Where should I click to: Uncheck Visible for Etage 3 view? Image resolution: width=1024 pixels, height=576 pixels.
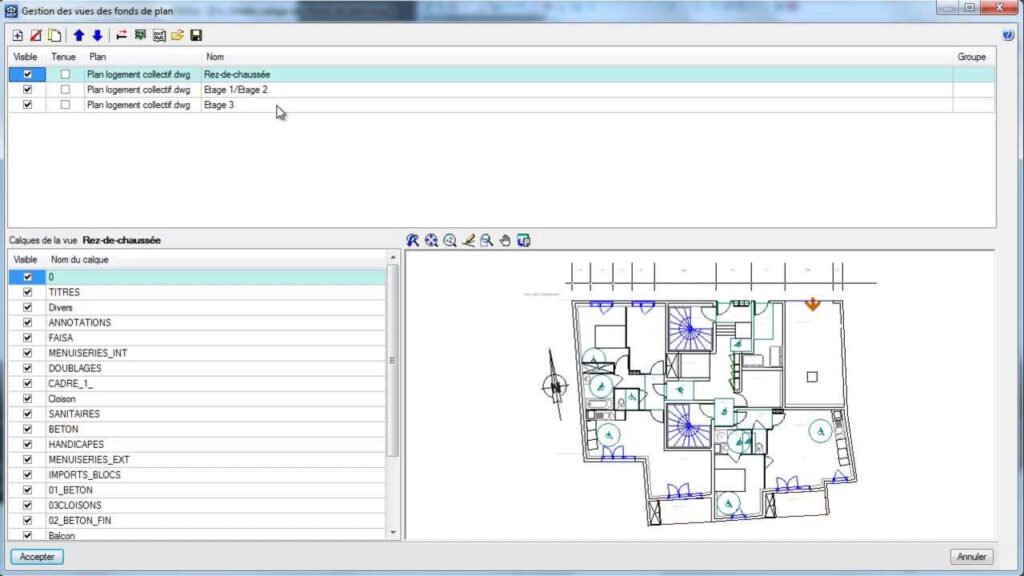(27, 105)
